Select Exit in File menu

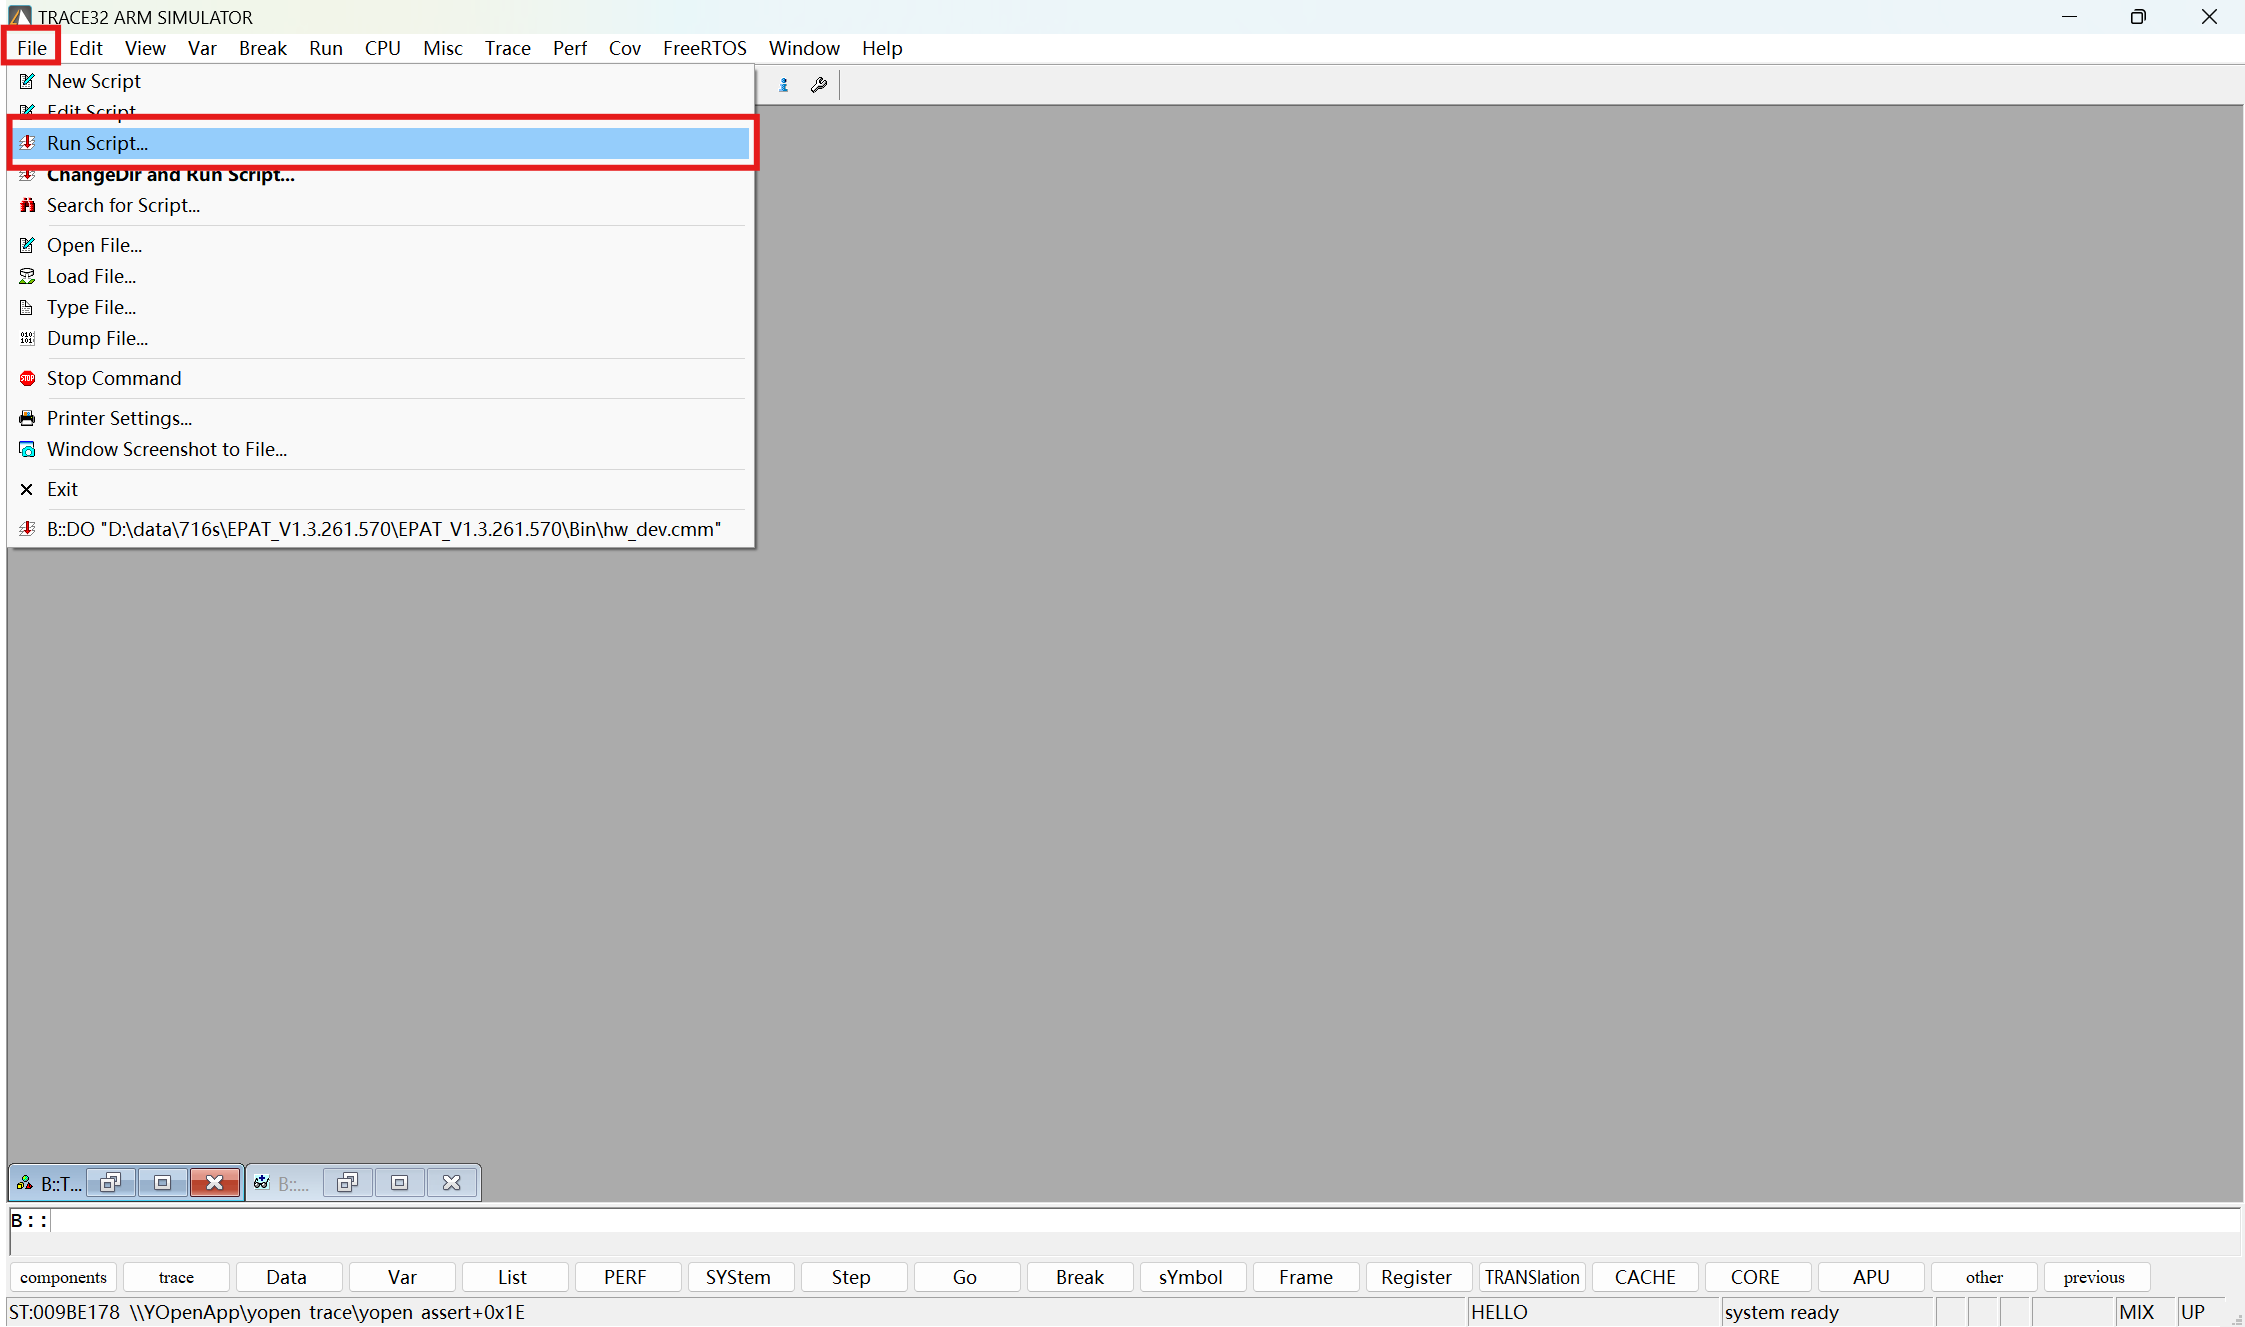381,489
